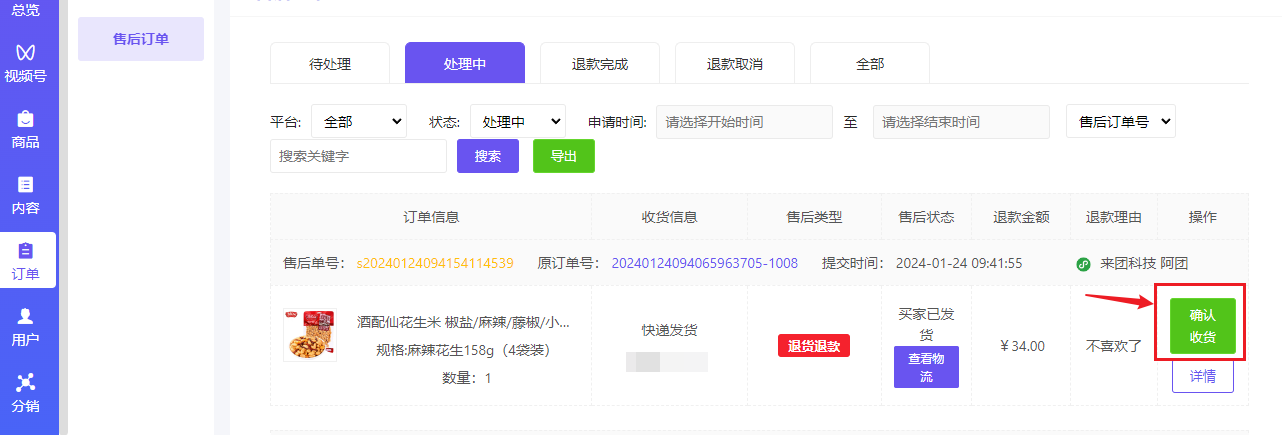Screen dimensions: 1282x435
Task: Open the 平台 dropdown showing 全部
Action: tap(359, 122)
